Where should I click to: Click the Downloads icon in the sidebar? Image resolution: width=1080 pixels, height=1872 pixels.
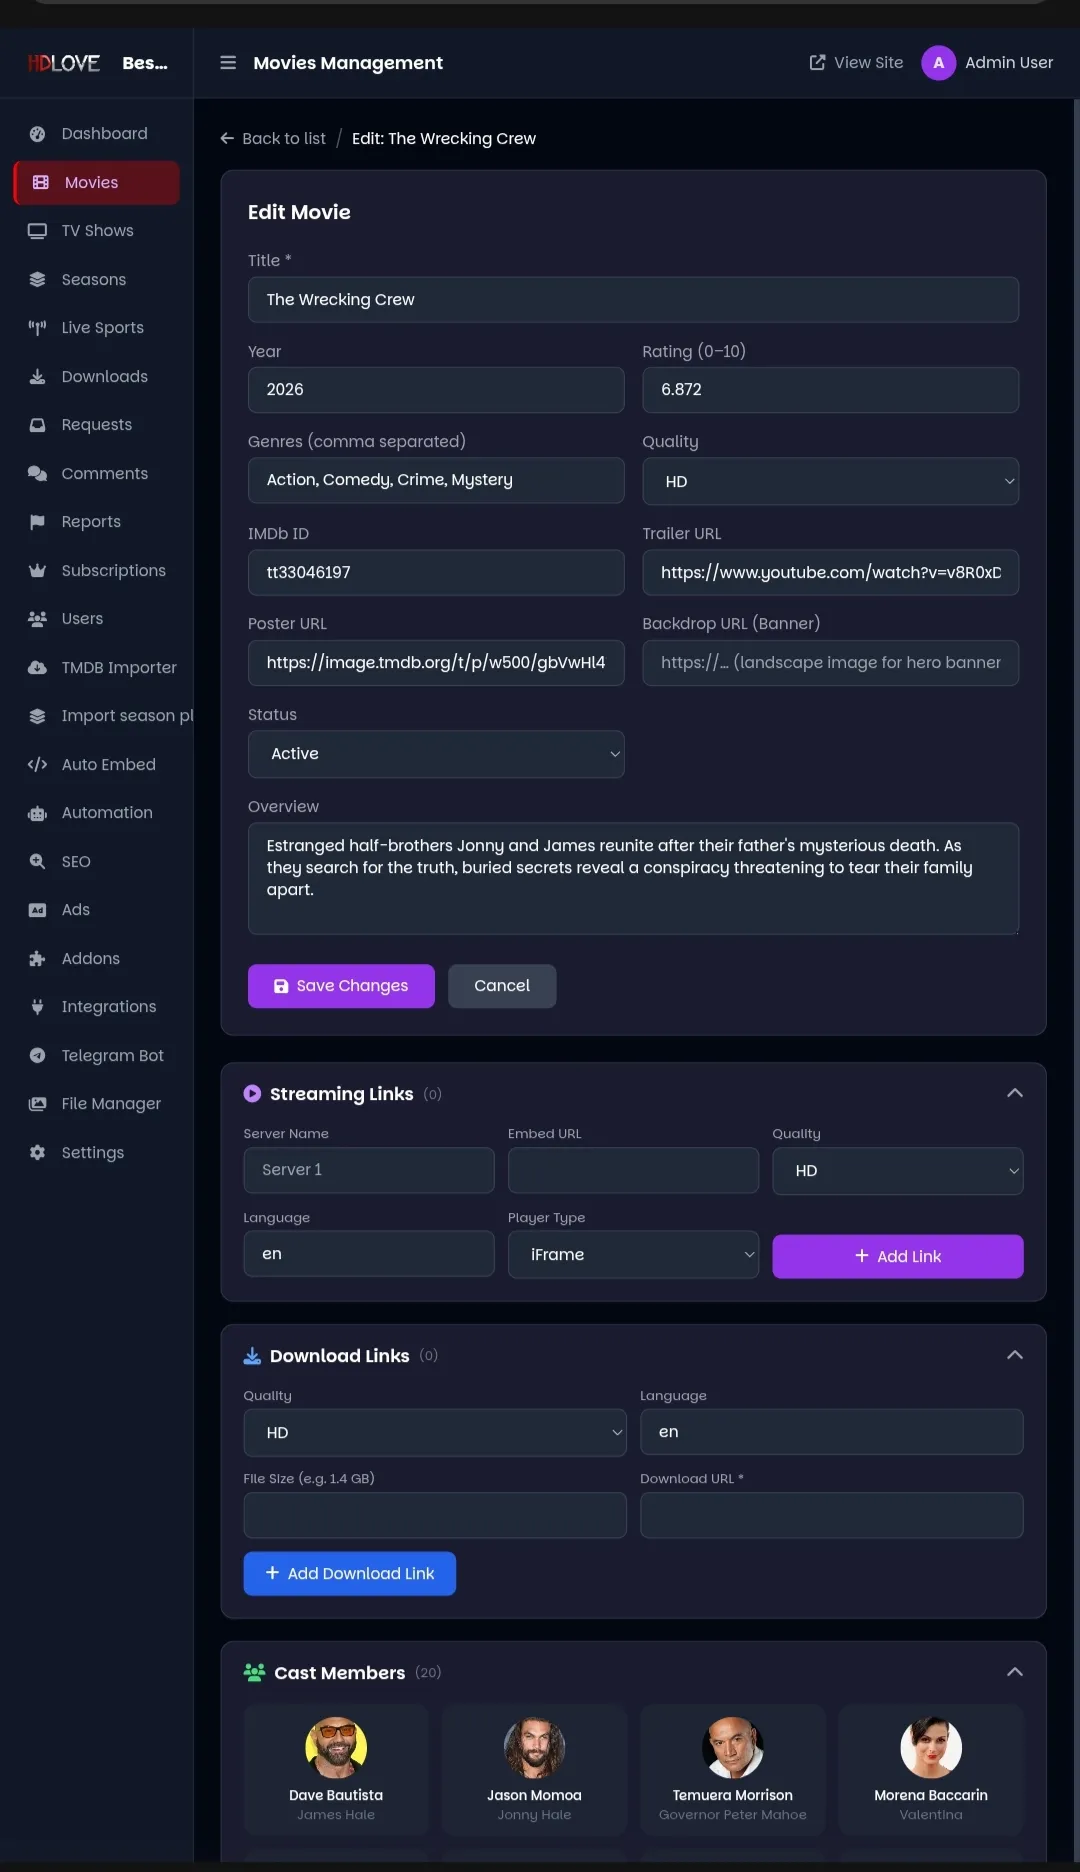tap(37, 377)
